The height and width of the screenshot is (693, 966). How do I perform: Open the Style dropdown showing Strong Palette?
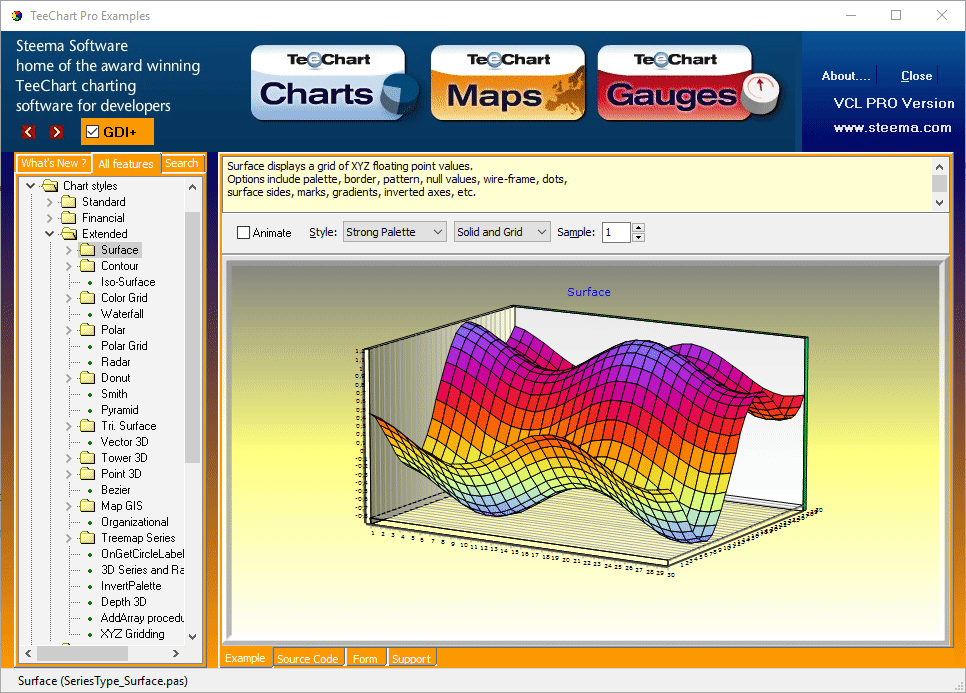pyautogui.click(x=394, y=232)
